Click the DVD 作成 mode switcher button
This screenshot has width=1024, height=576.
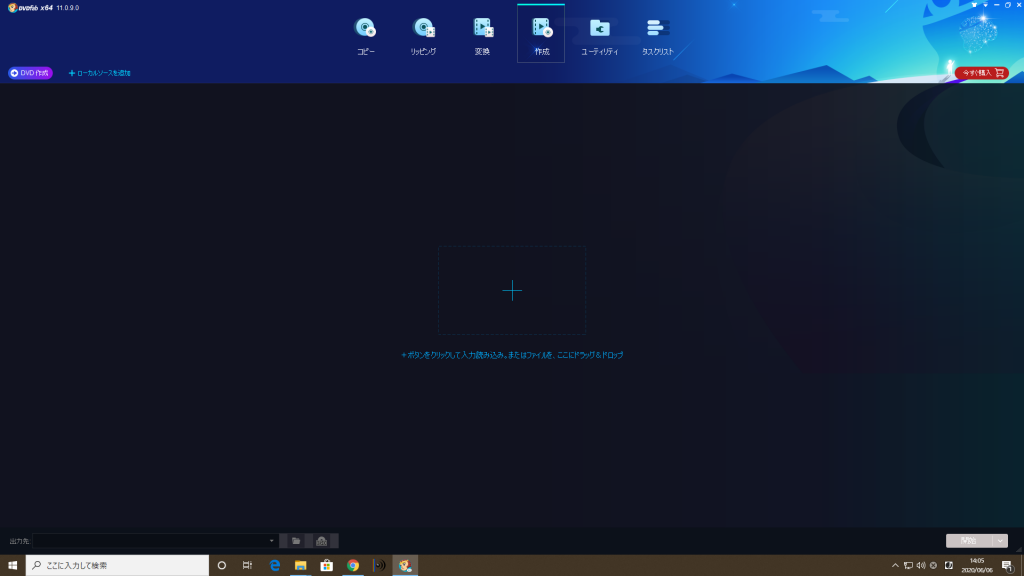pos(30,73)
